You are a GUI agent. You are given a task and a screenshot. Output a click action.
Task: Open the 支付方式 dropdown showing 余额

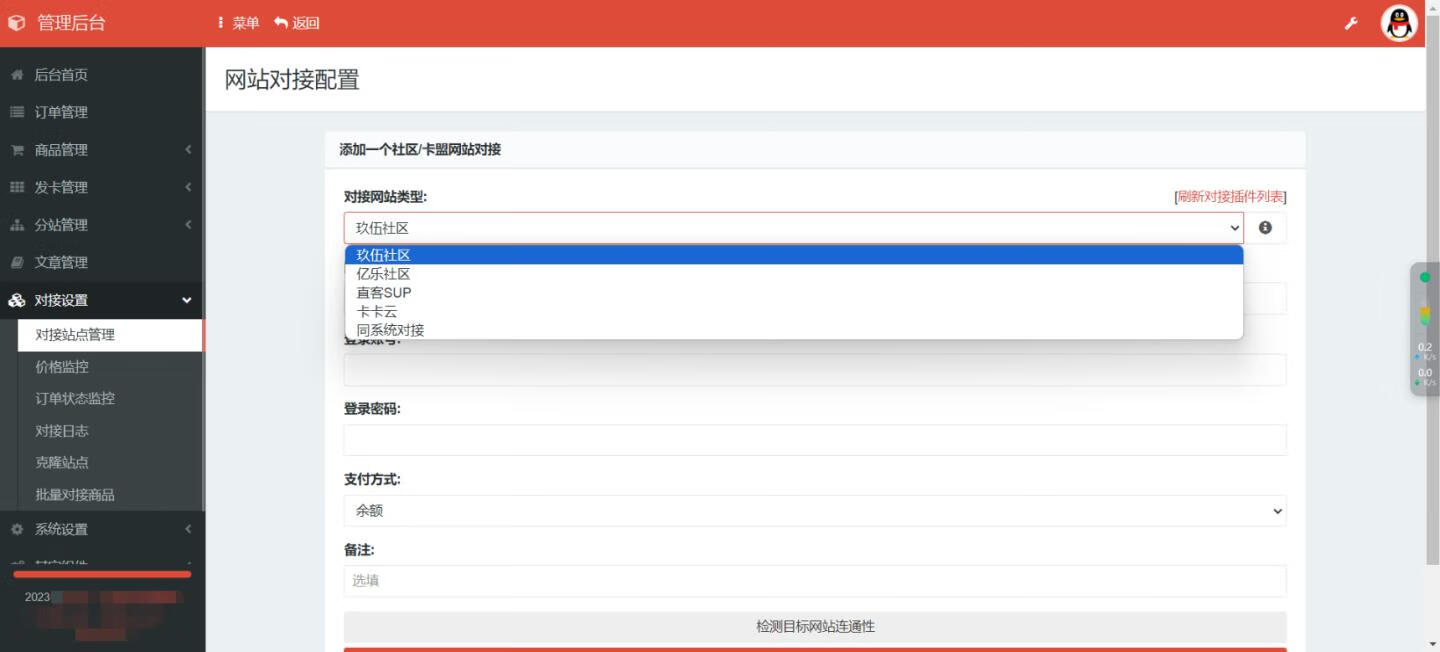[814, 511]
